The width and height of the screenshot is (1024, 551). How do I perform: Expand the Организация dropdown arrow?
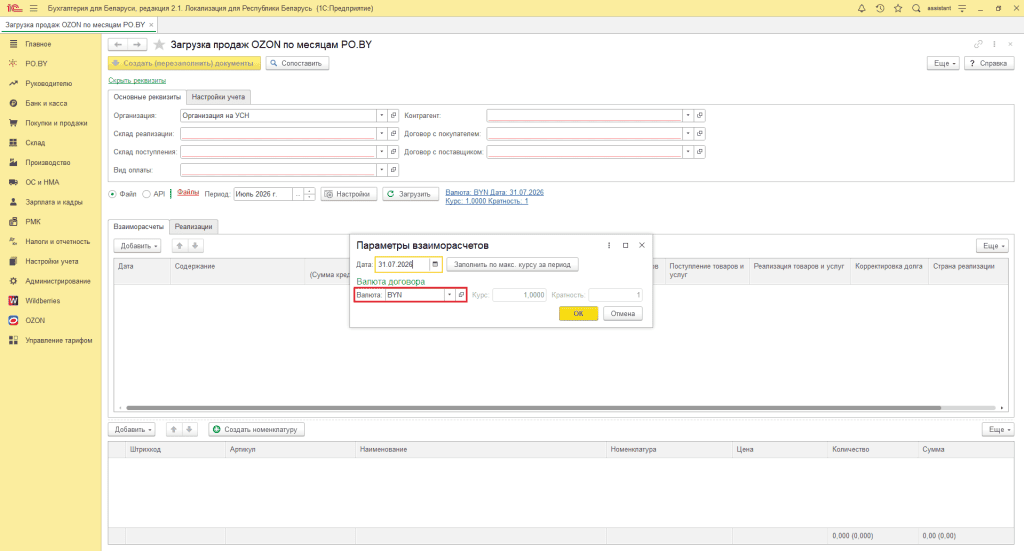tap(381, 116)
